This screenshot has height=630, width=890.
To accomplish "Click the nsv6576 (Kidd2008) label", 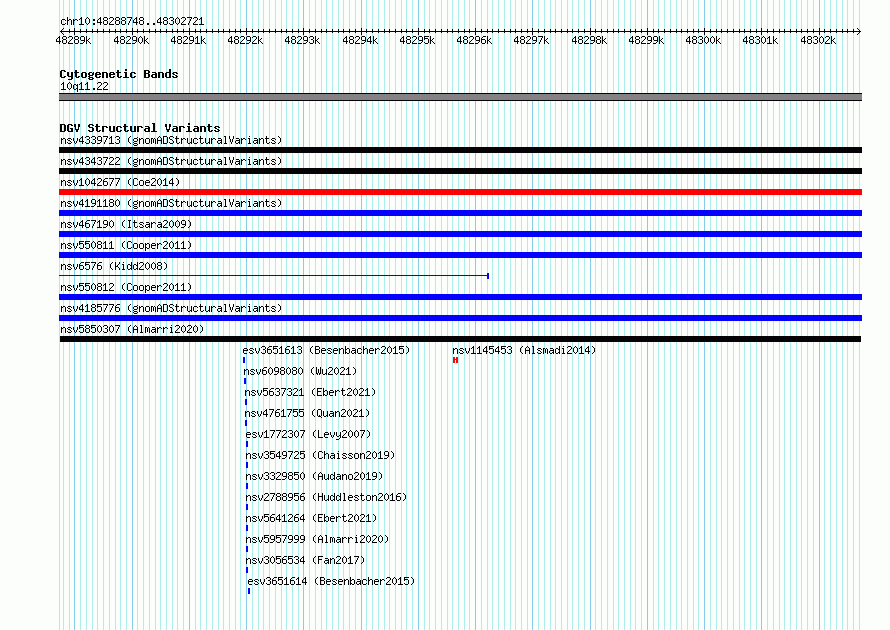I will [114, 266].
